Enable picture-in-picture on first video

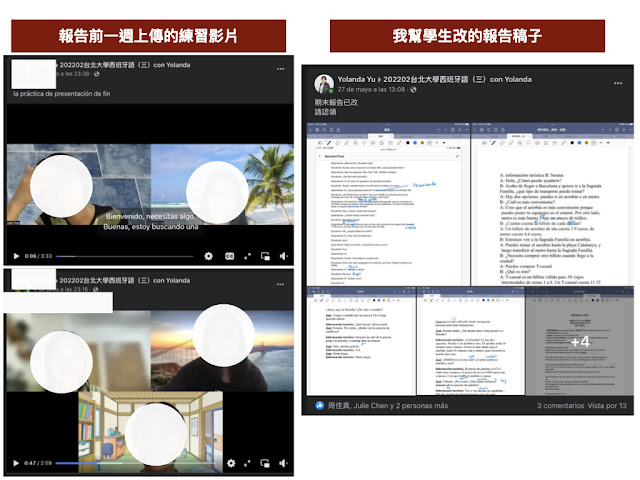point(265,256)
